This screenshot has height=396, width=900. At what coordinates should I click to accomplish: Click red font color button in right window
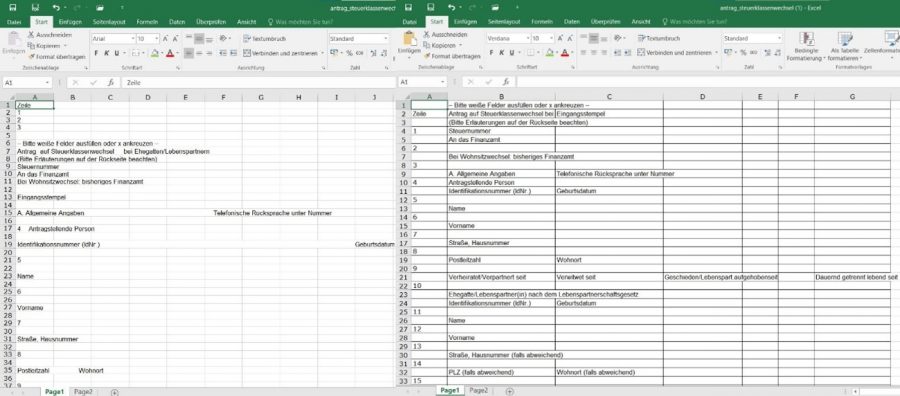(x=564, y=52)
